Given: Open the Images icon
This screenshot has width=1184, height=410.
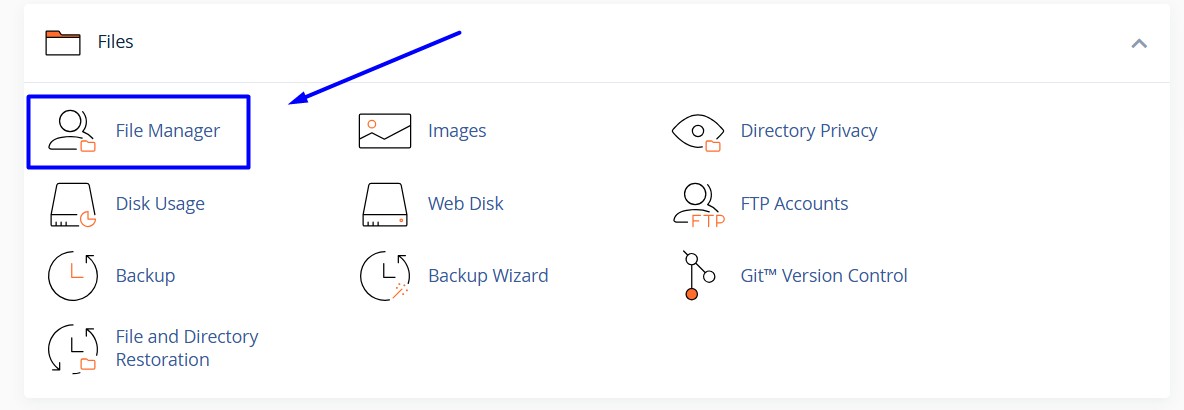Looking at the screenshot, I should (385, 131).
